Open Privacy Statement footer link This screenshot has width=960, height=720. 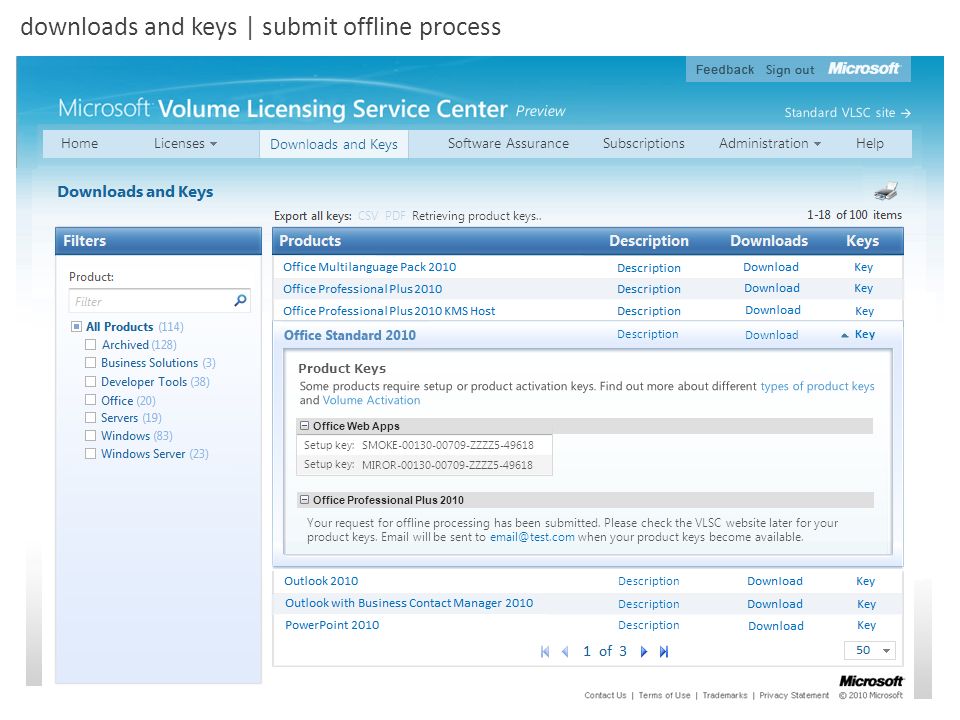(x=794, y=695)
